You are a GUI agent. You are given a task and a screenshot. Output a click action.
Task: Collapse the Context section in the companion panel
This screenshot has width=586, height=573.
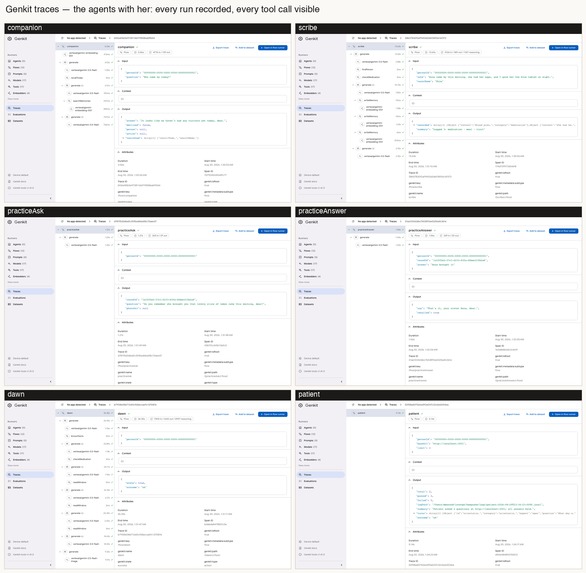(x=119, y=91)
